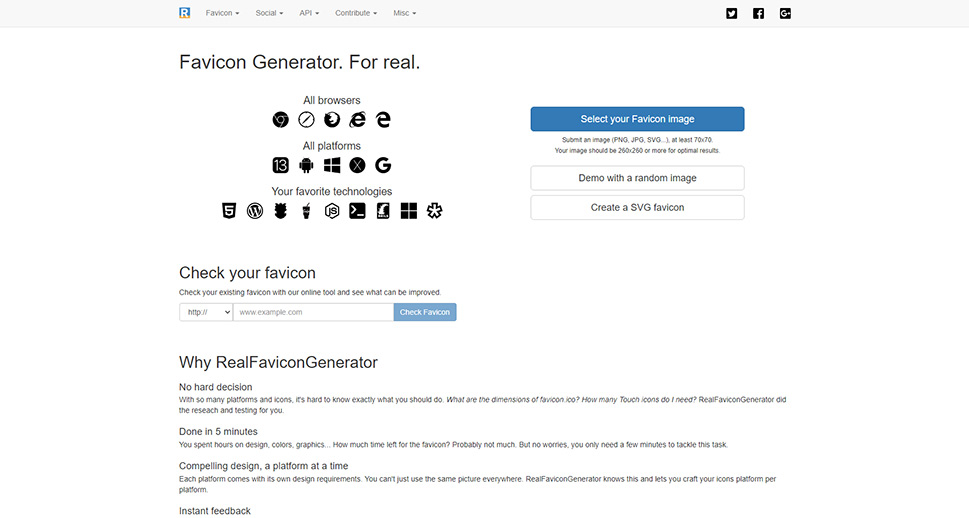The height and width of the screenshot is (518, 969).
Task: Click Select your Favicon image button
Action: 637,119
